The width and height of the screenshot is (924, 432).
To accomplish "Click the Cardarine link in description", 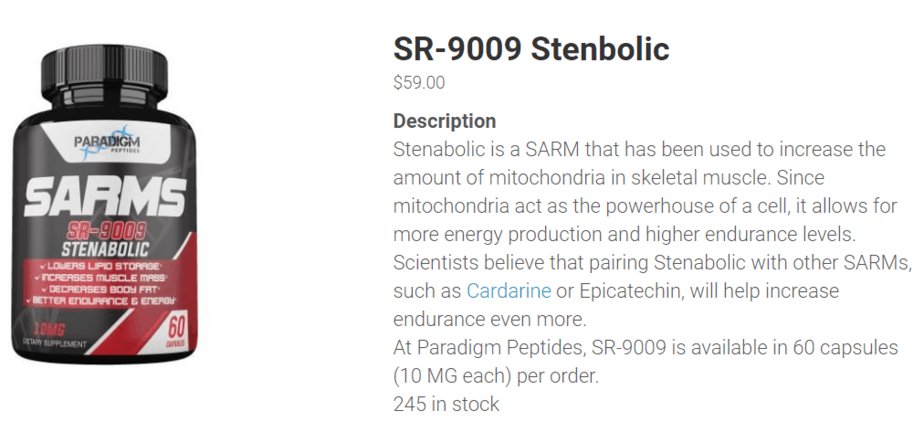I will coord(509,291).
